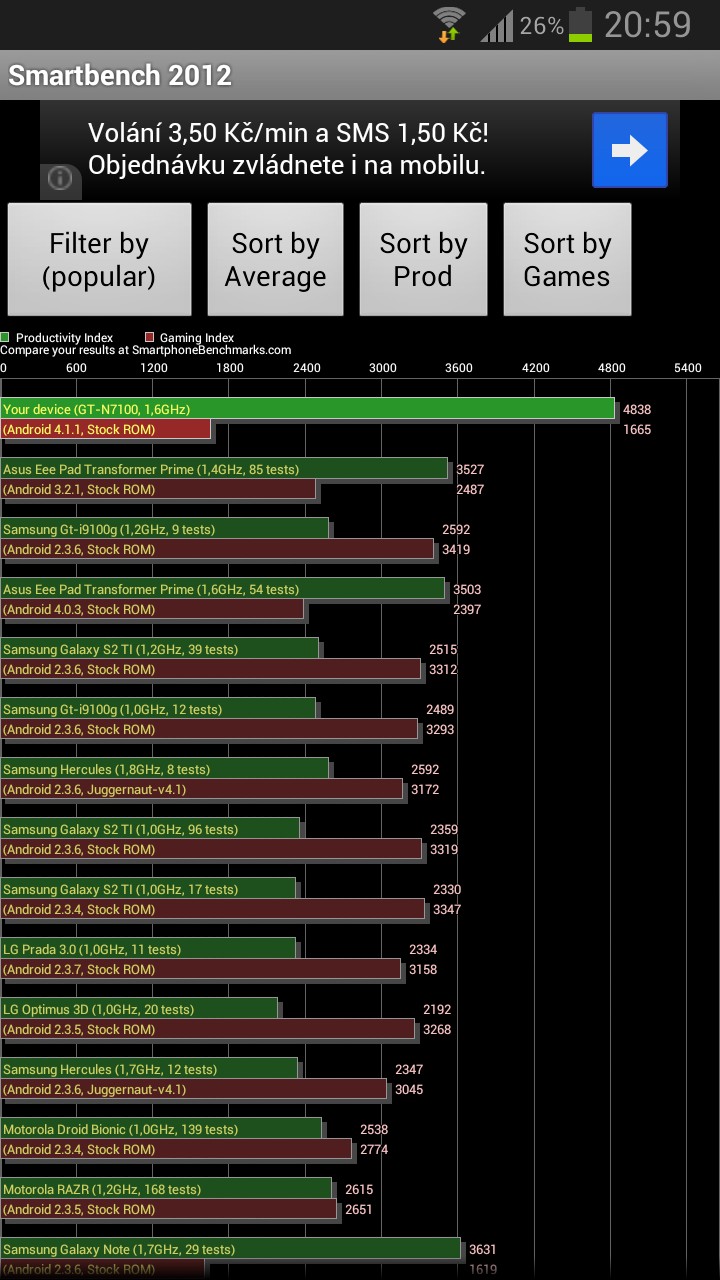Tap the green Productivity Index legend swatch
720x1280 pixels.
(5, 338)
